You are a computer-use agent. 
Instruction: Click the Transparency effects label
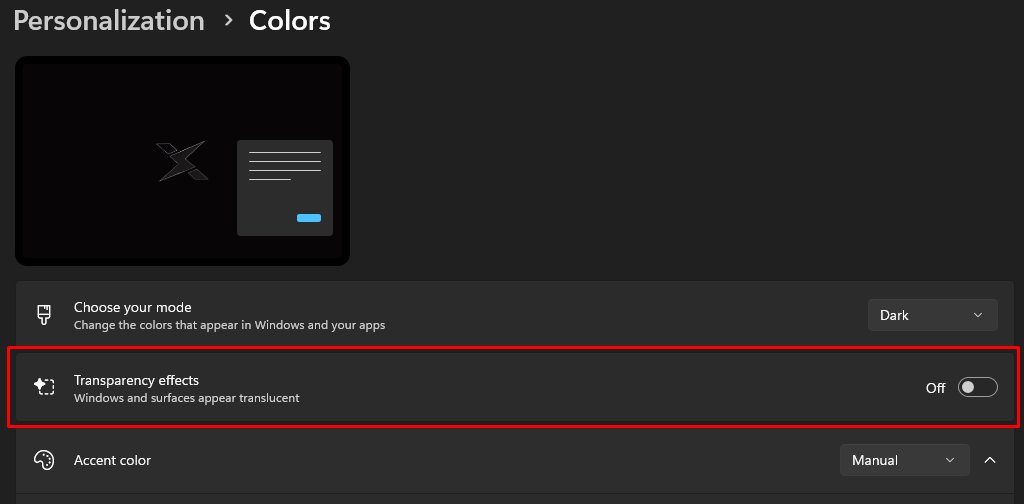point(136,380)
